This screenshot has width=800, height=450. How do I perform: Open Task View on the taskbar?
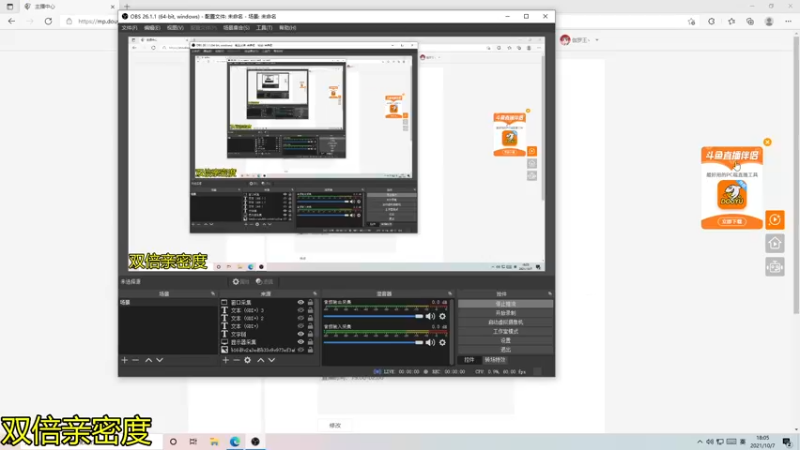click(193, 441)
